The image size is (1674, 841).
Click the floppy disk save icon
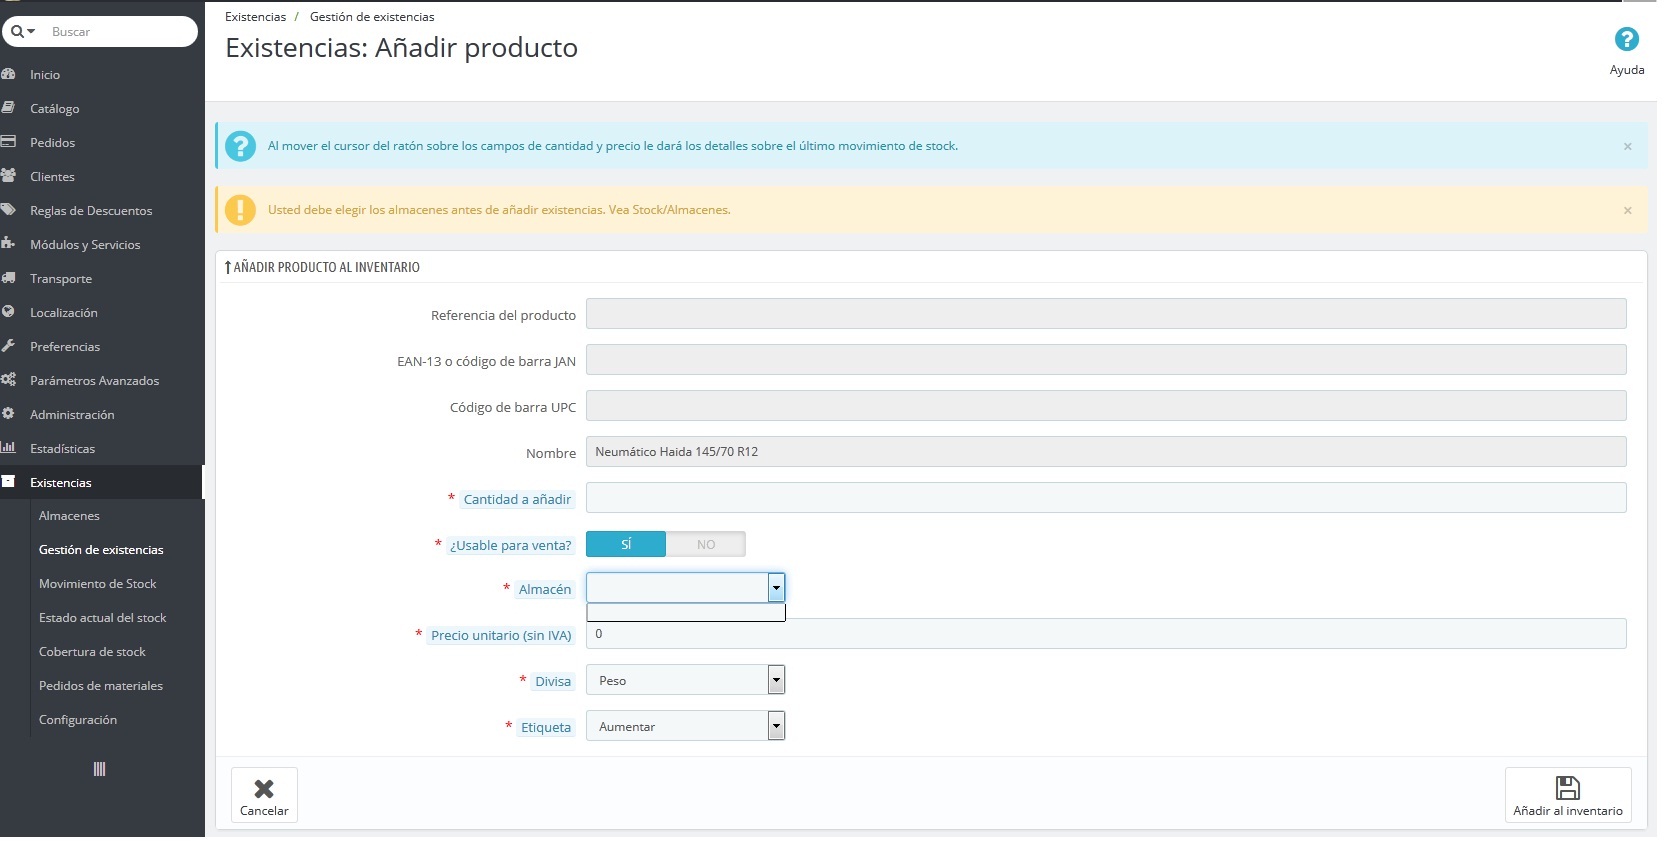[1568, 788]
